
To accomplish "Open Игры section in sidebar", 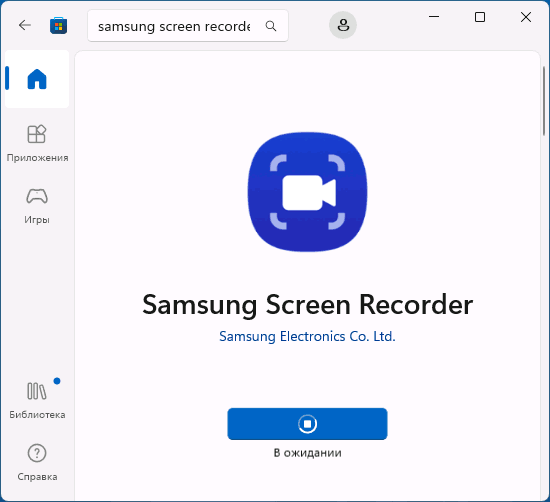I will (37, 206).
